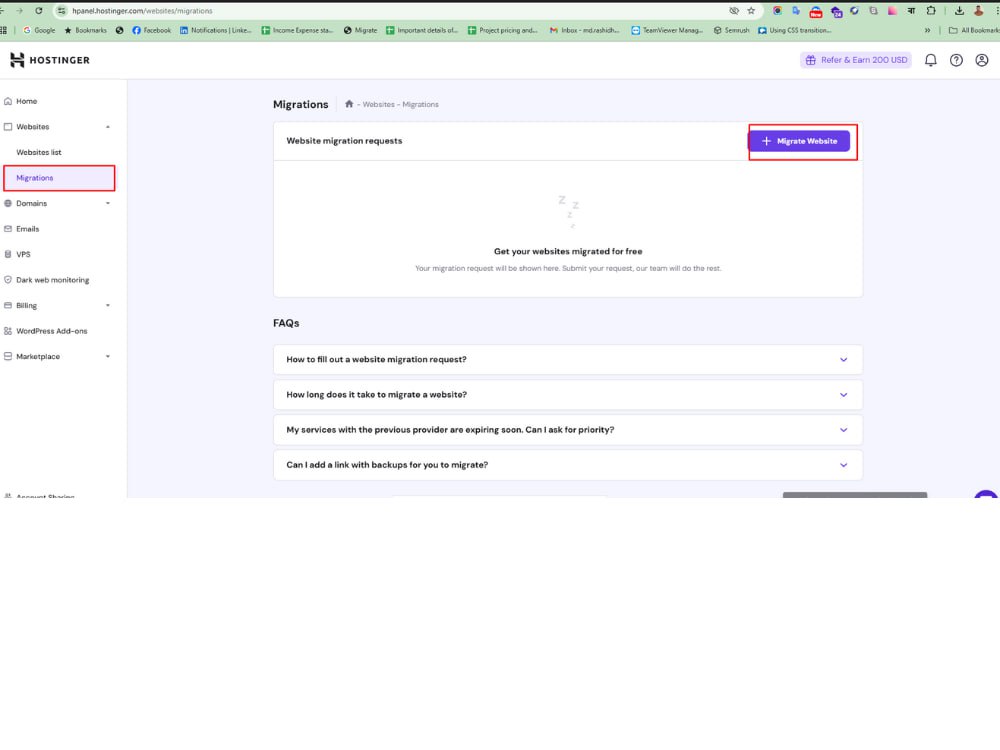Click the Refer & Earn 200 USD button
Screen dimensions: 1000x750
(856, 60)
